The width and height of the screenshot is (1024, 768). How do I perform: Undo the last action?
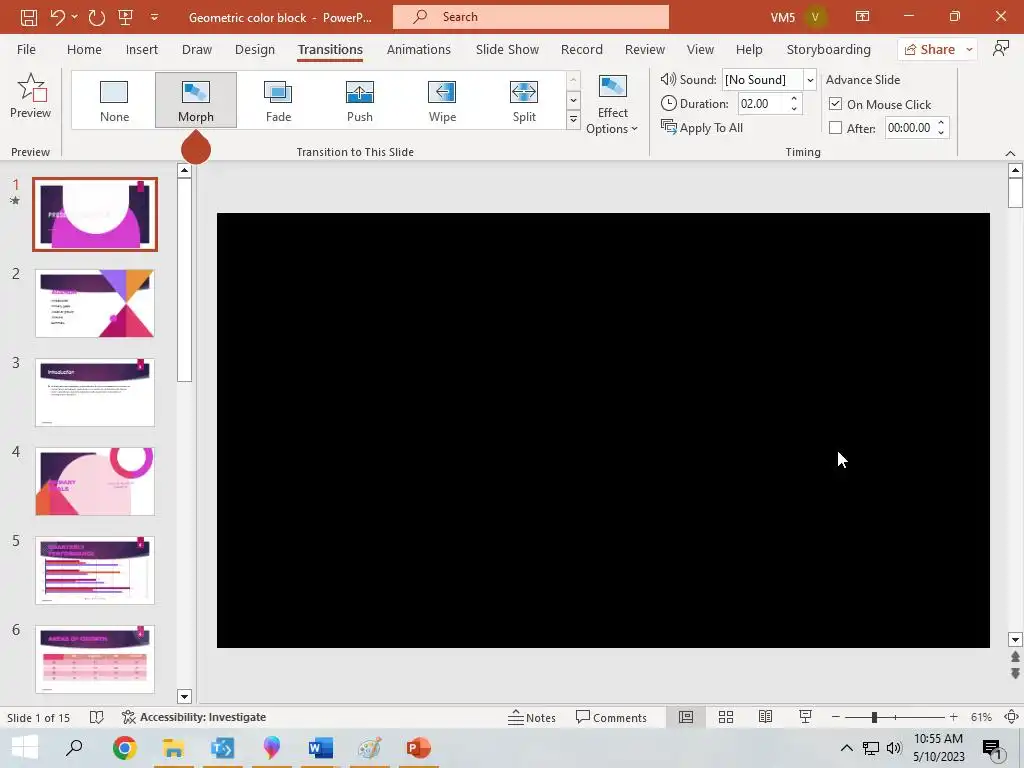(x=57, y=17)
